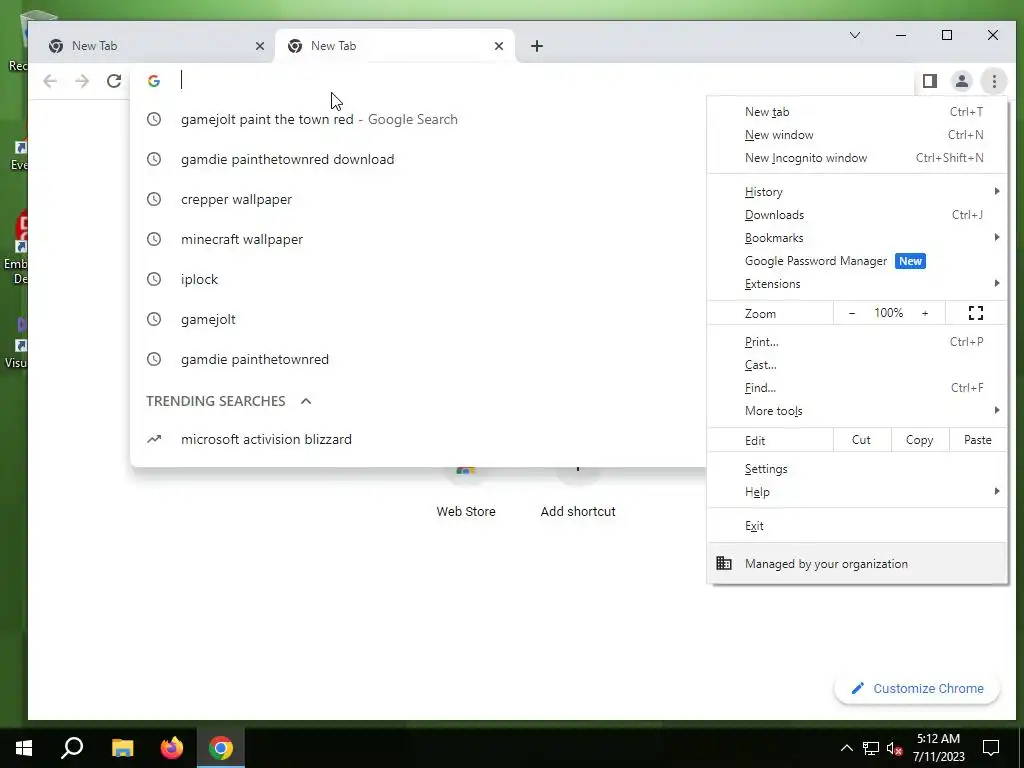
Task: Increase zoom with plus button
Action: point(925,313)
